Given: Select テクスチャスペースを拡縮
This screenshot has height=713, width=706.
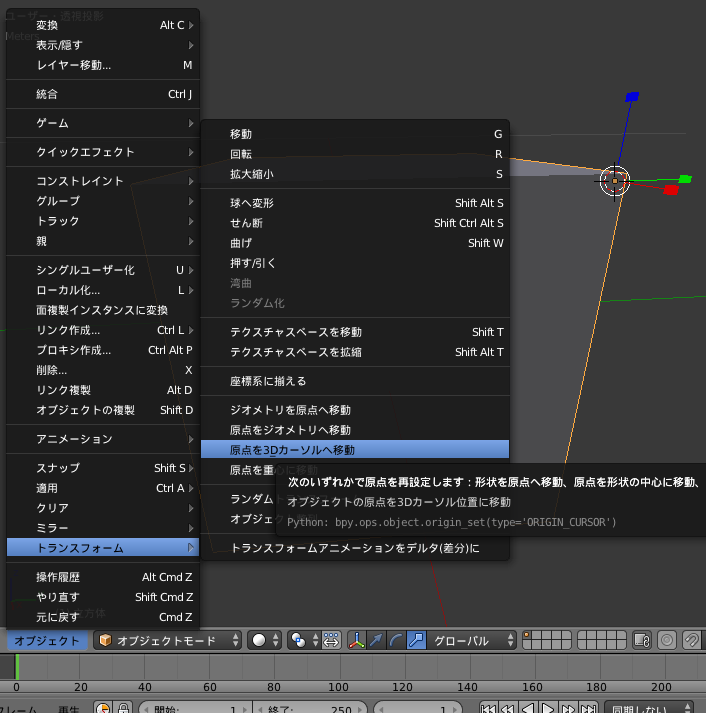Looking at the screenshot, I should tap(355, 352).
